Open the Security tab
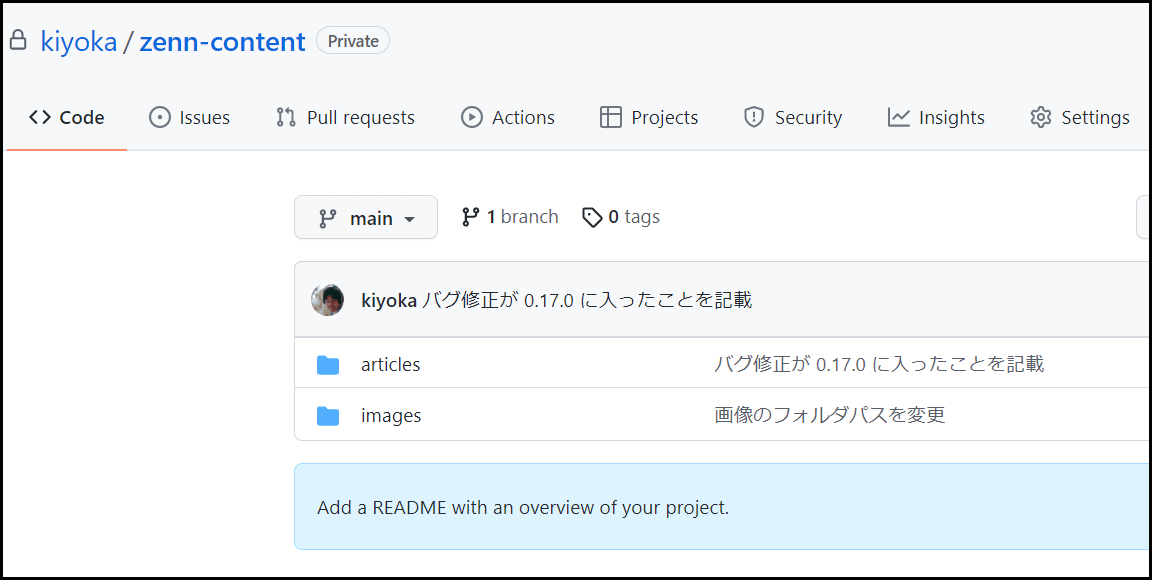 [x=793, y=118]
